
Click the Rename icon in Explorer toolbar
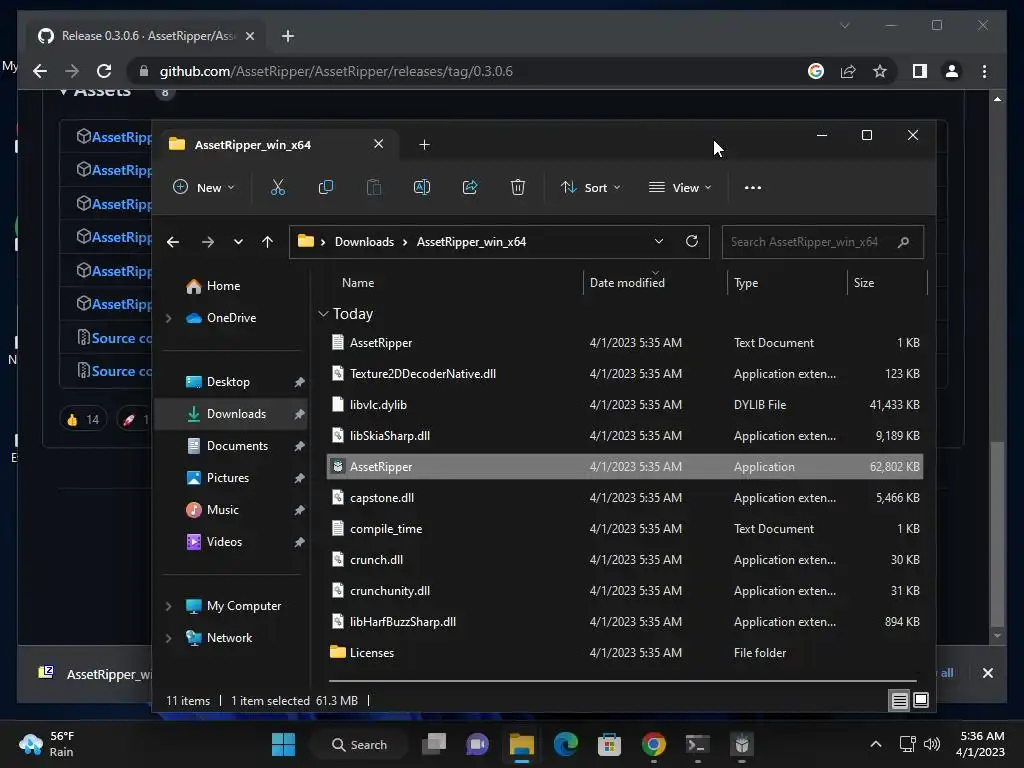[x=422, y=187]
